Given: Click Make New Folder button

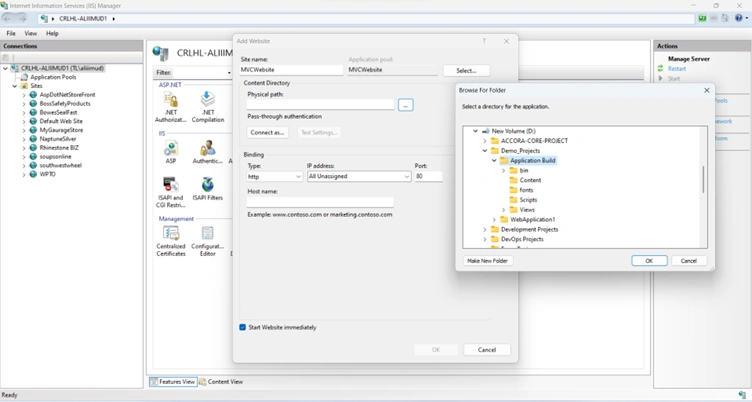Looking at the screenshot, I should [x=488, y=260].
